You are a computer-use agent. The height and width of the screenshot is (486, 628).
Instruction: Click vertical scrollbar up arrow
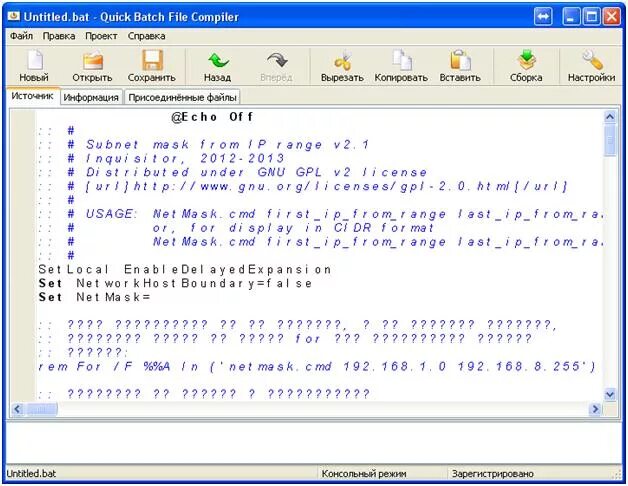coord(610,117)
